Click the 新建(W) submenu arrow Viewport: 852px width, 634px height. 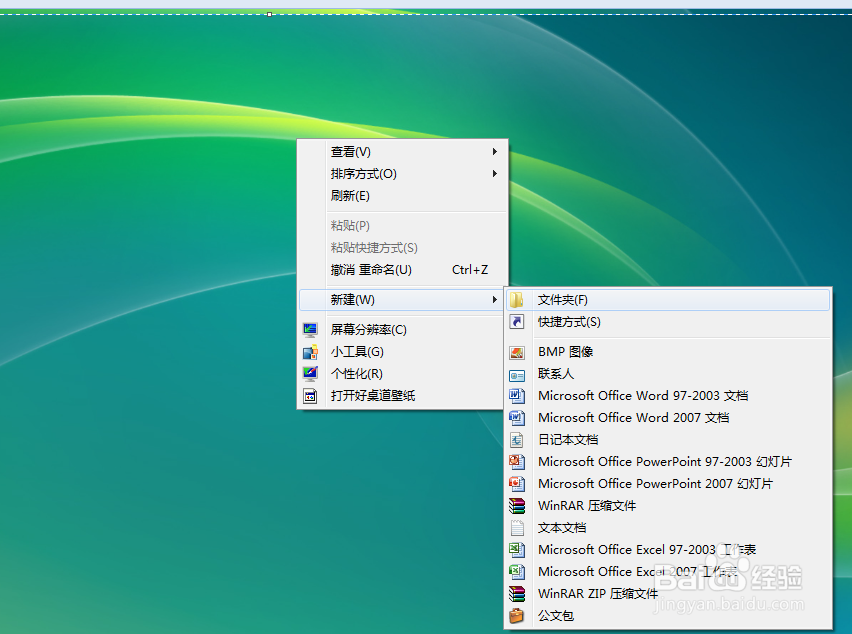coord(494,299)
